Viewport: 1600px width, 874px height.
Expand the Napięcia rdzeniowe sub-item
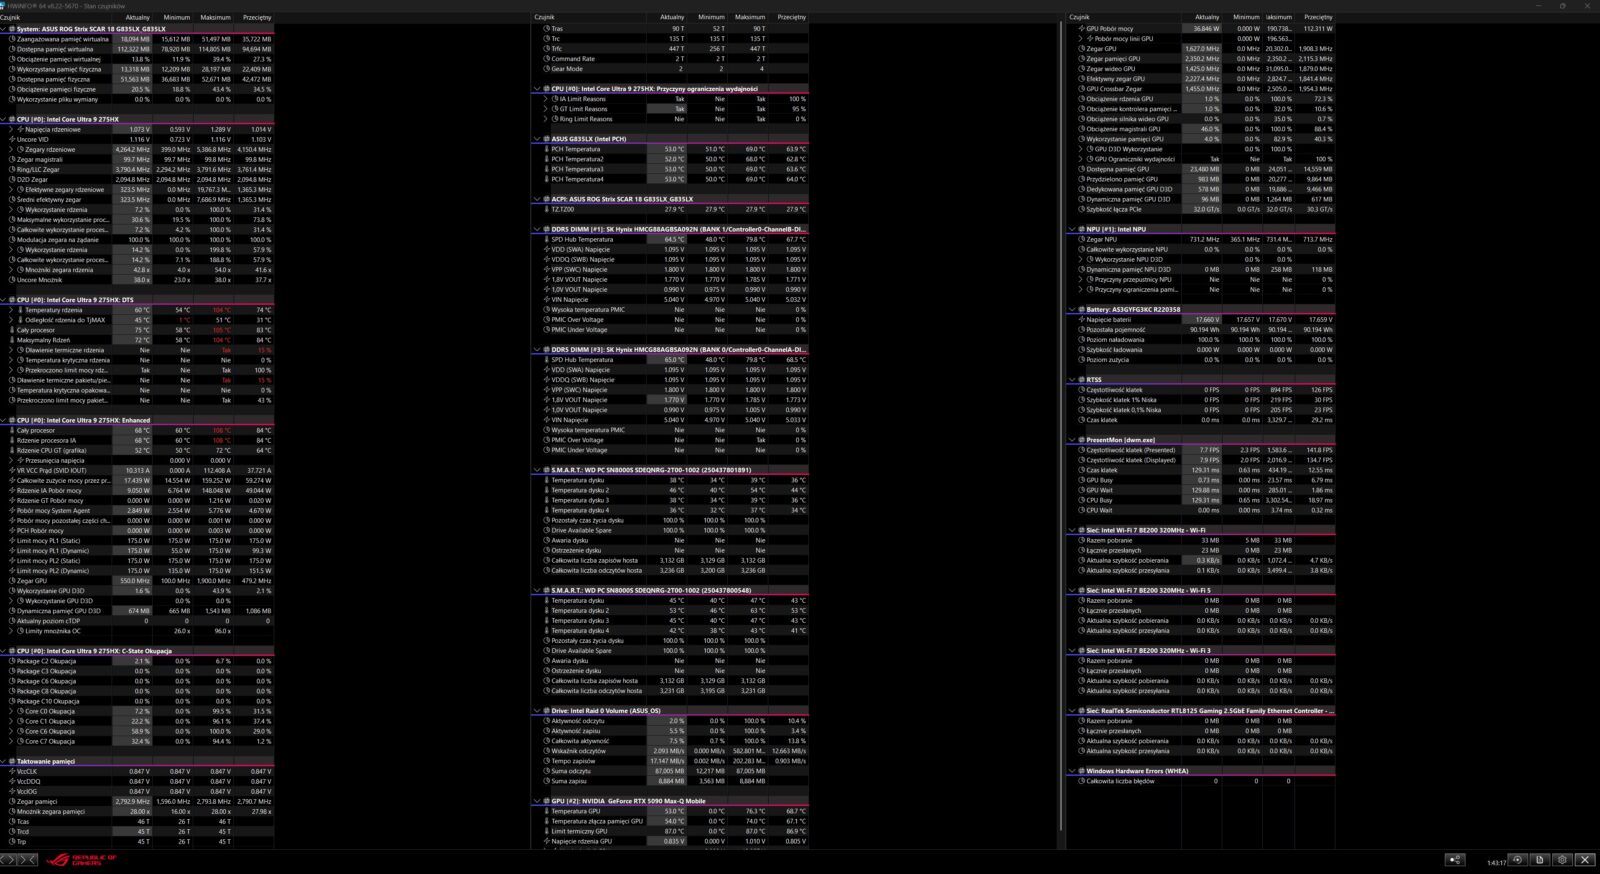[x=11, y=129]
